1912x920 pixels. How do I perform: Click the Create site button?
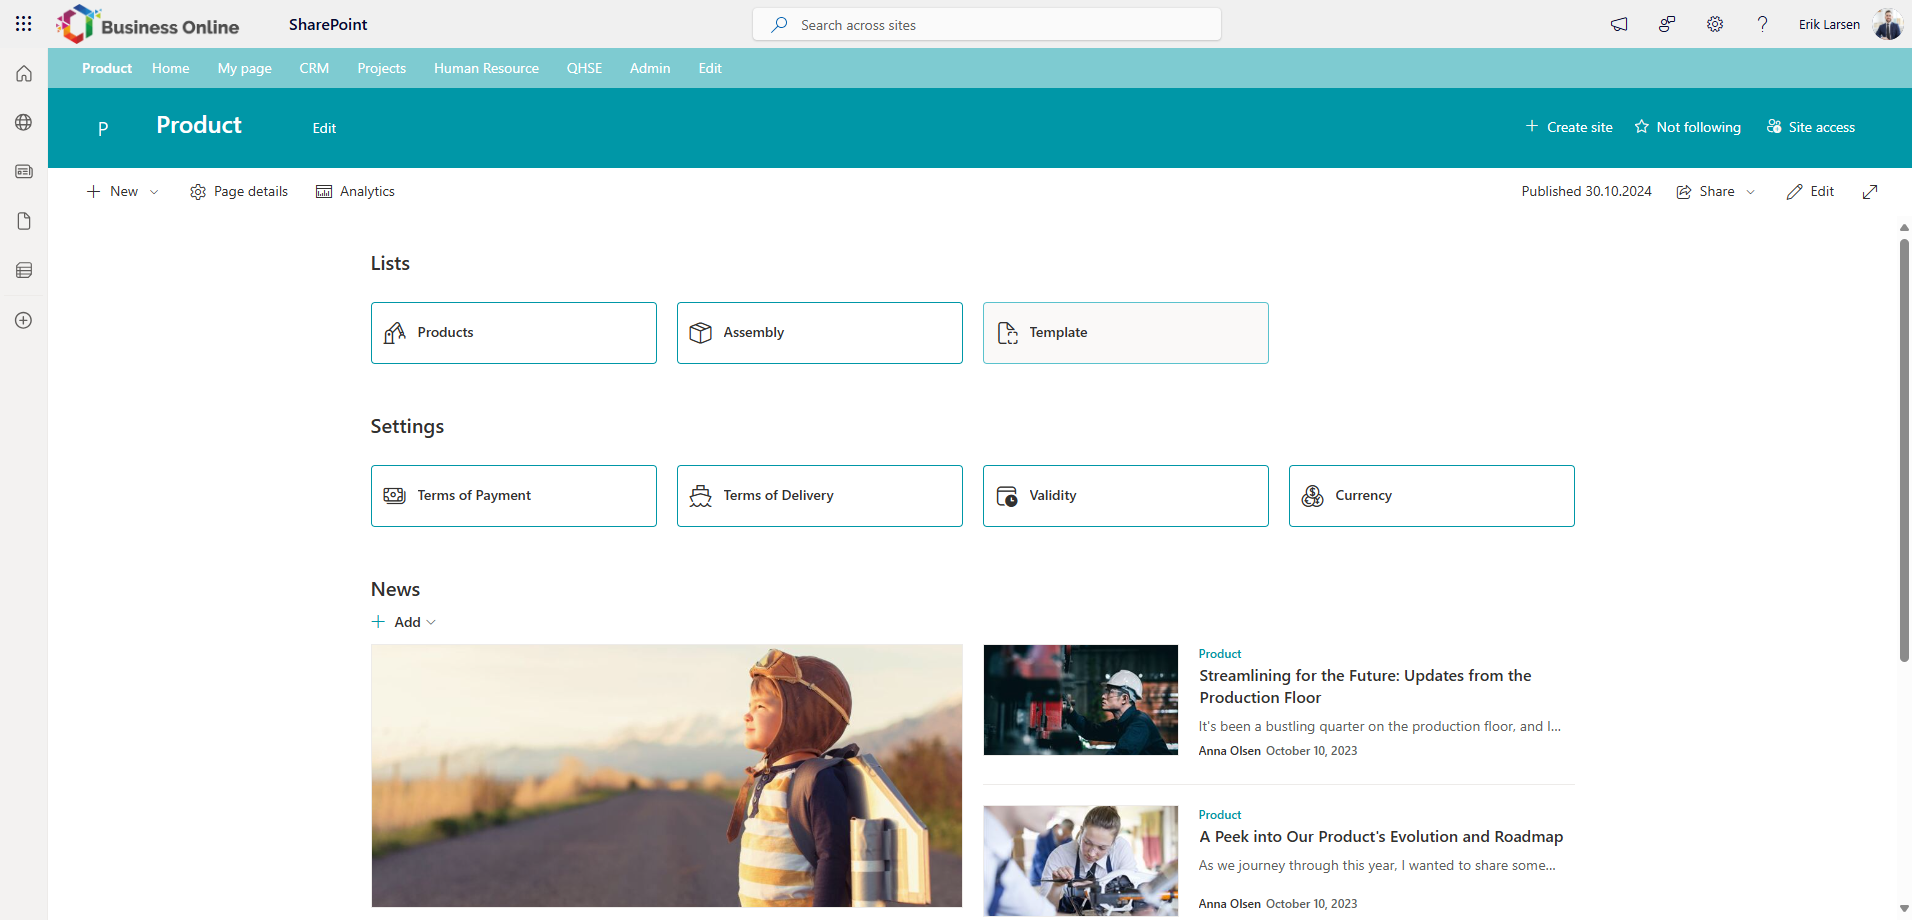[1569, 127]
